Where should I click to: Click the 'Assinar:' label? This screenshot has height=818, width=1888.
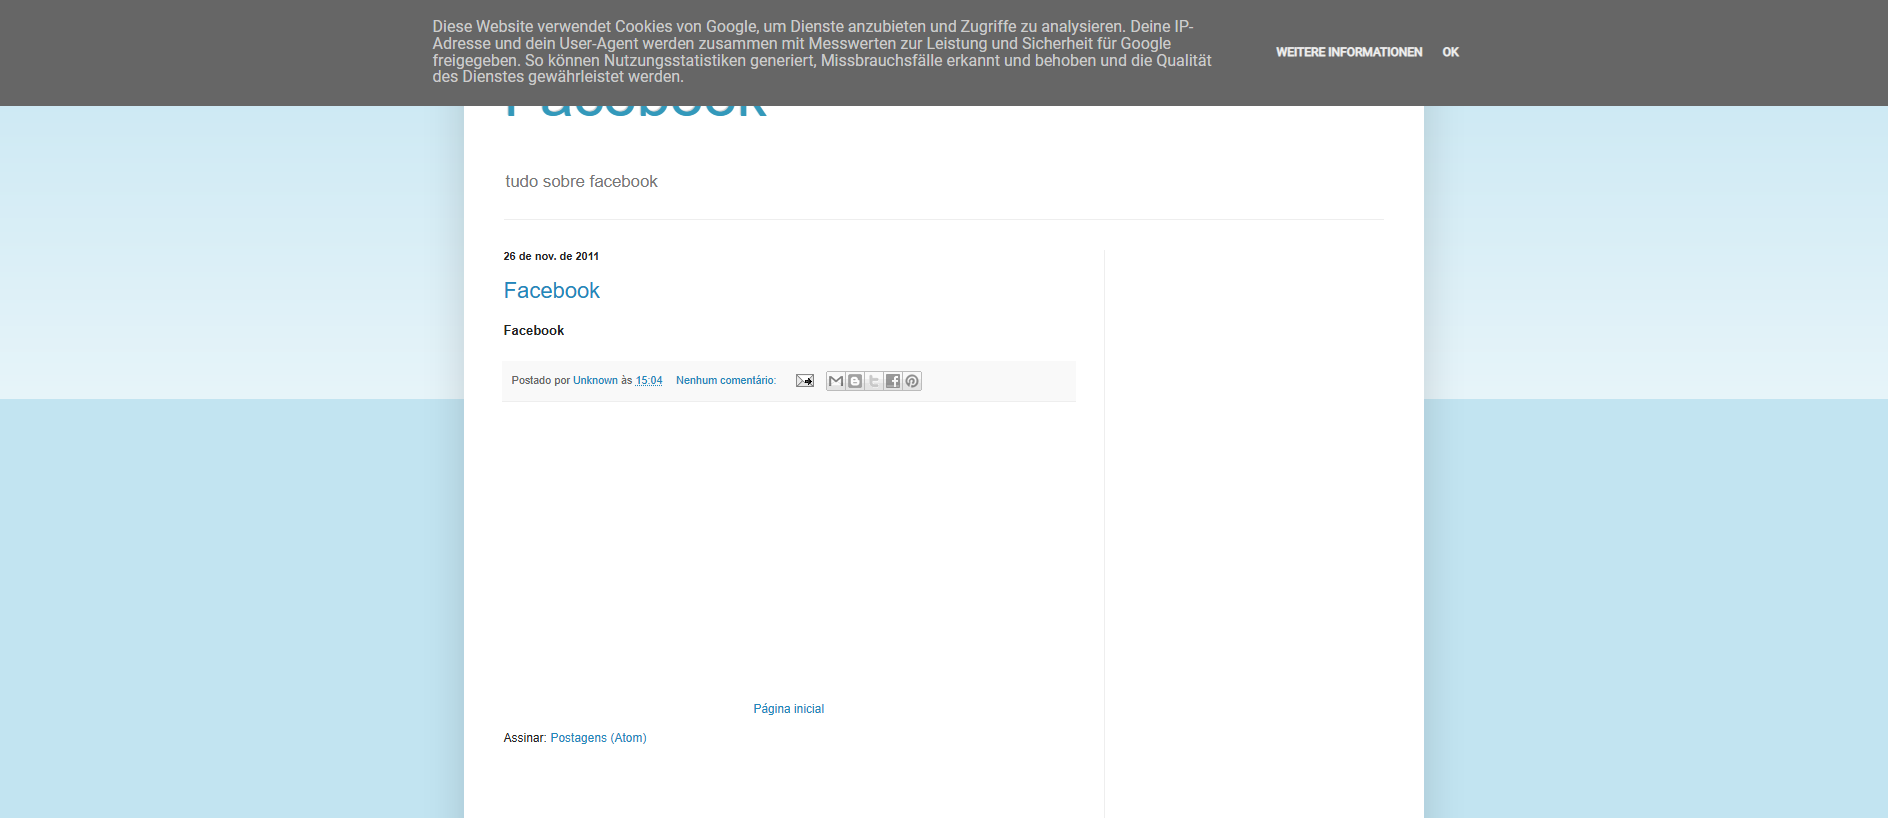(525, 738)
